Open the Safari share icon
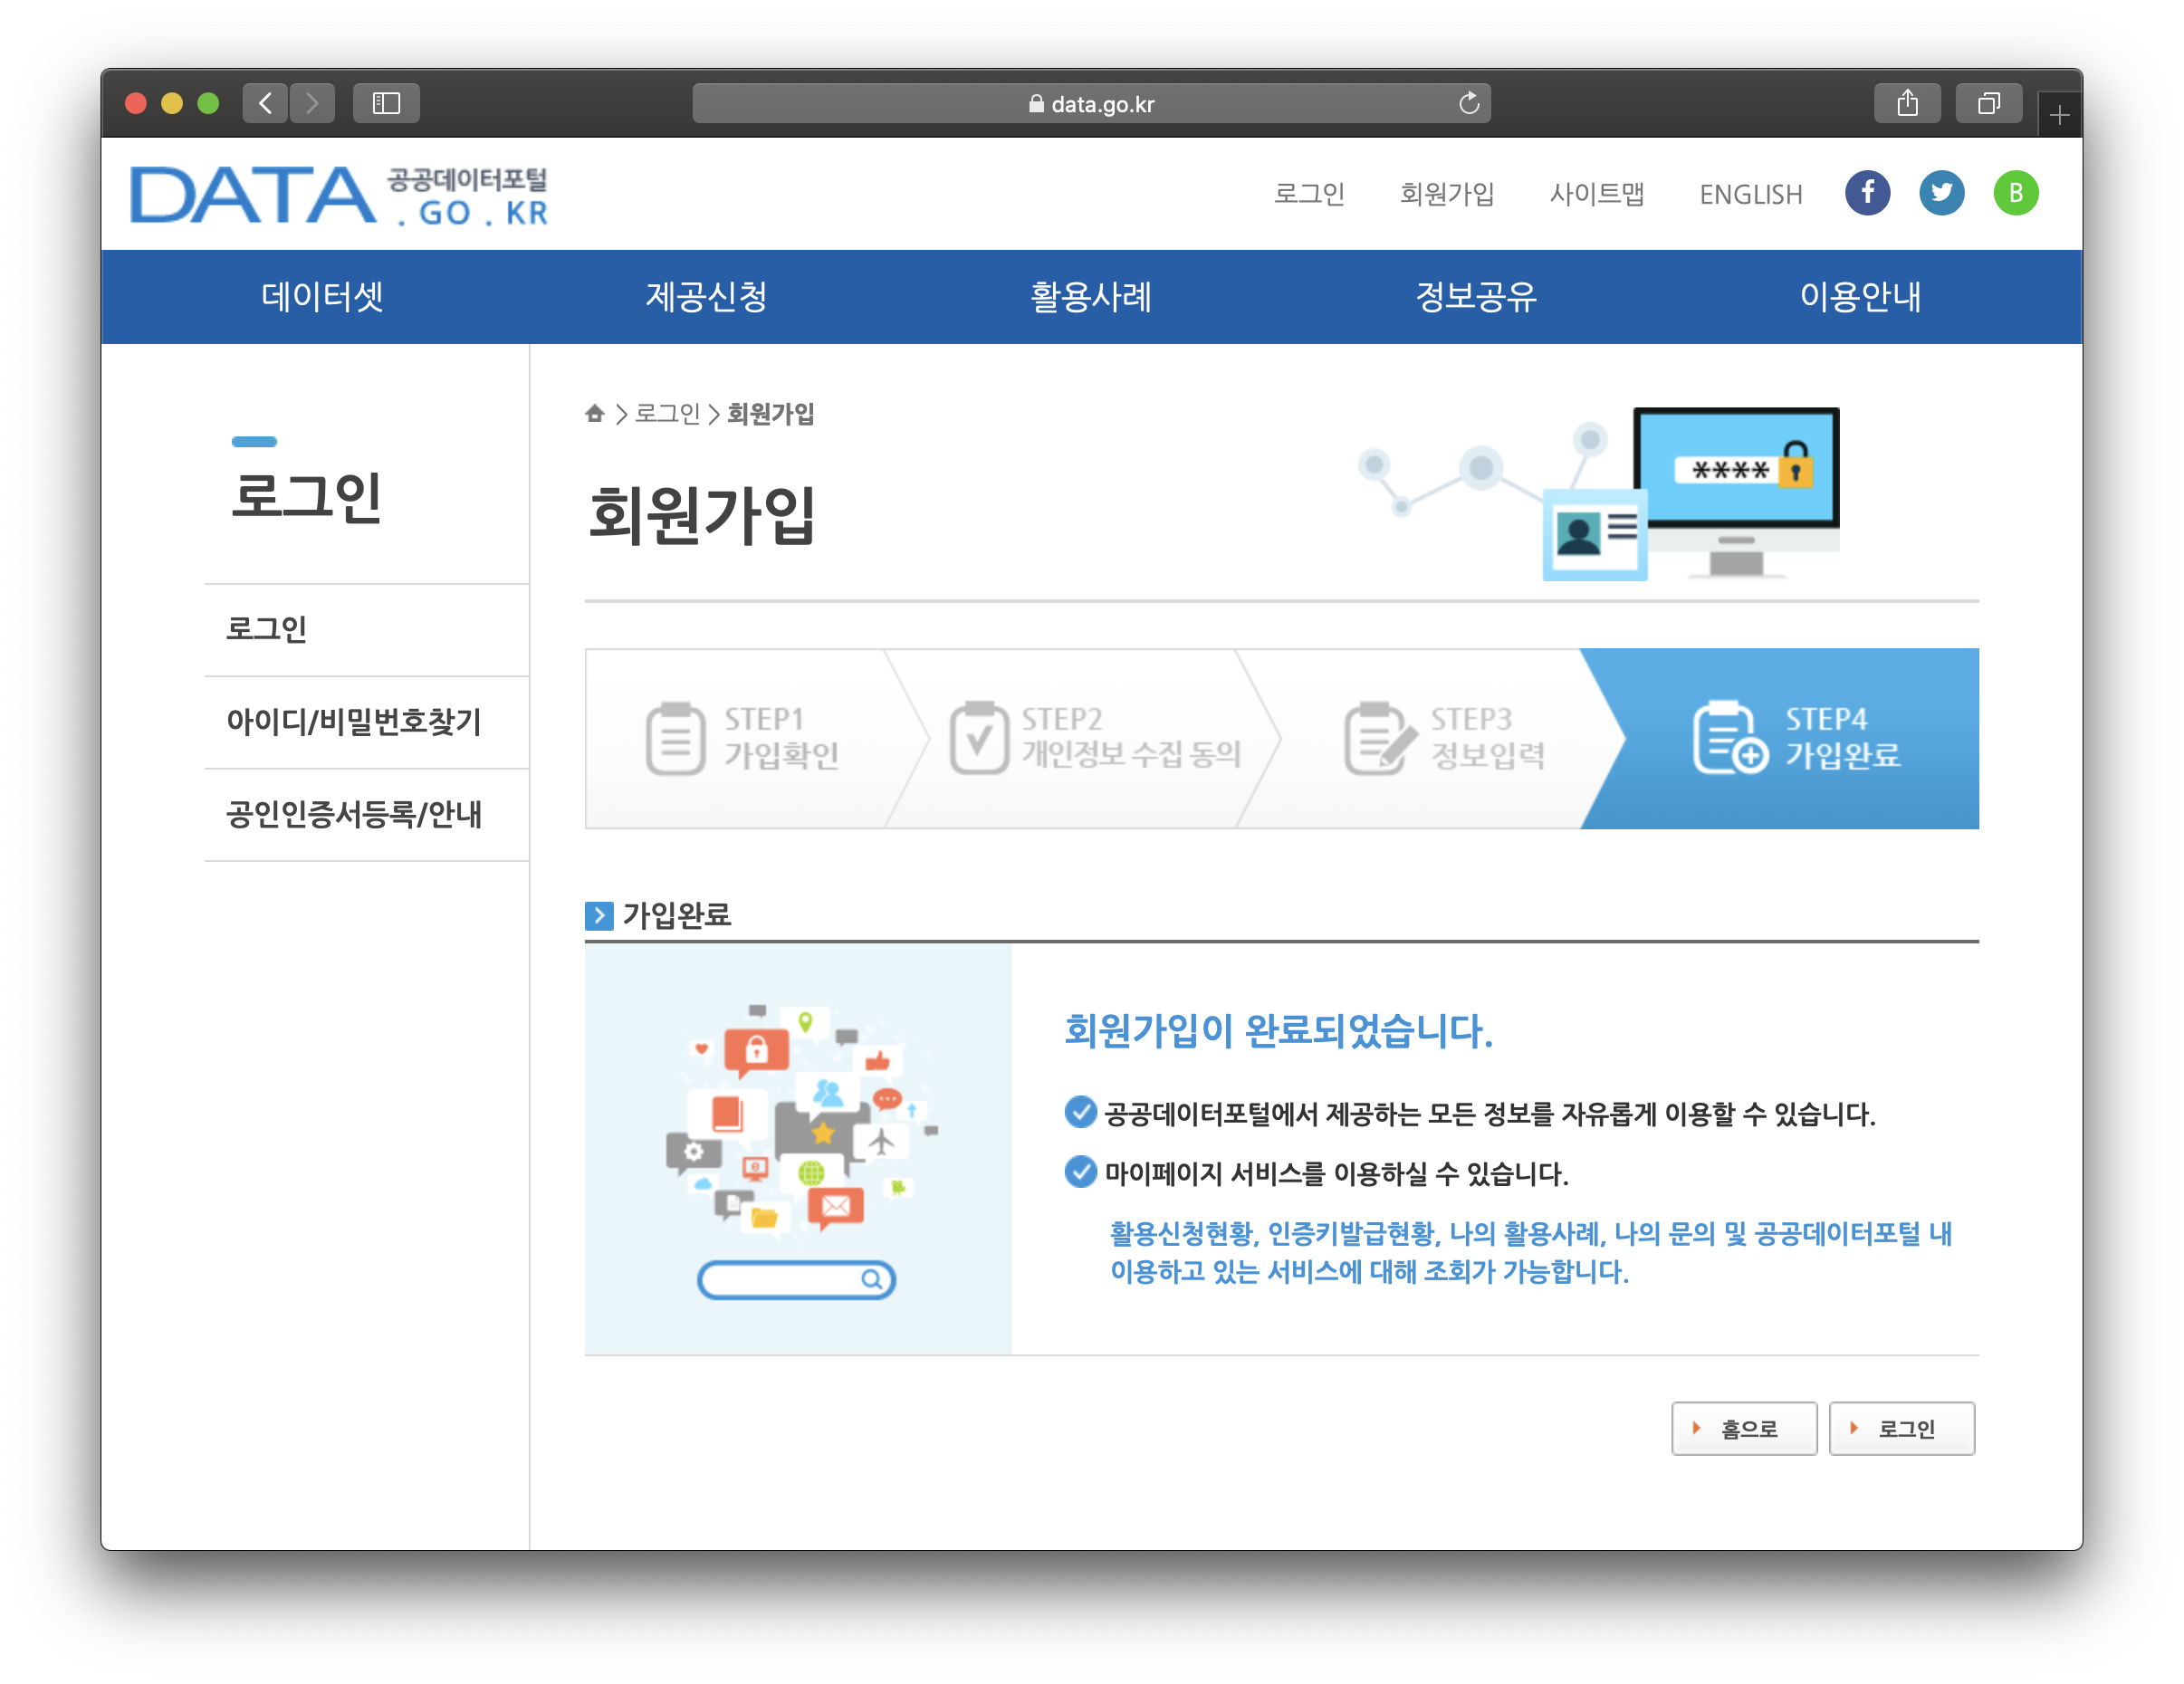Image resolution: width=2184 pixels, height=1684 pixels. (x=1907, y=103)
